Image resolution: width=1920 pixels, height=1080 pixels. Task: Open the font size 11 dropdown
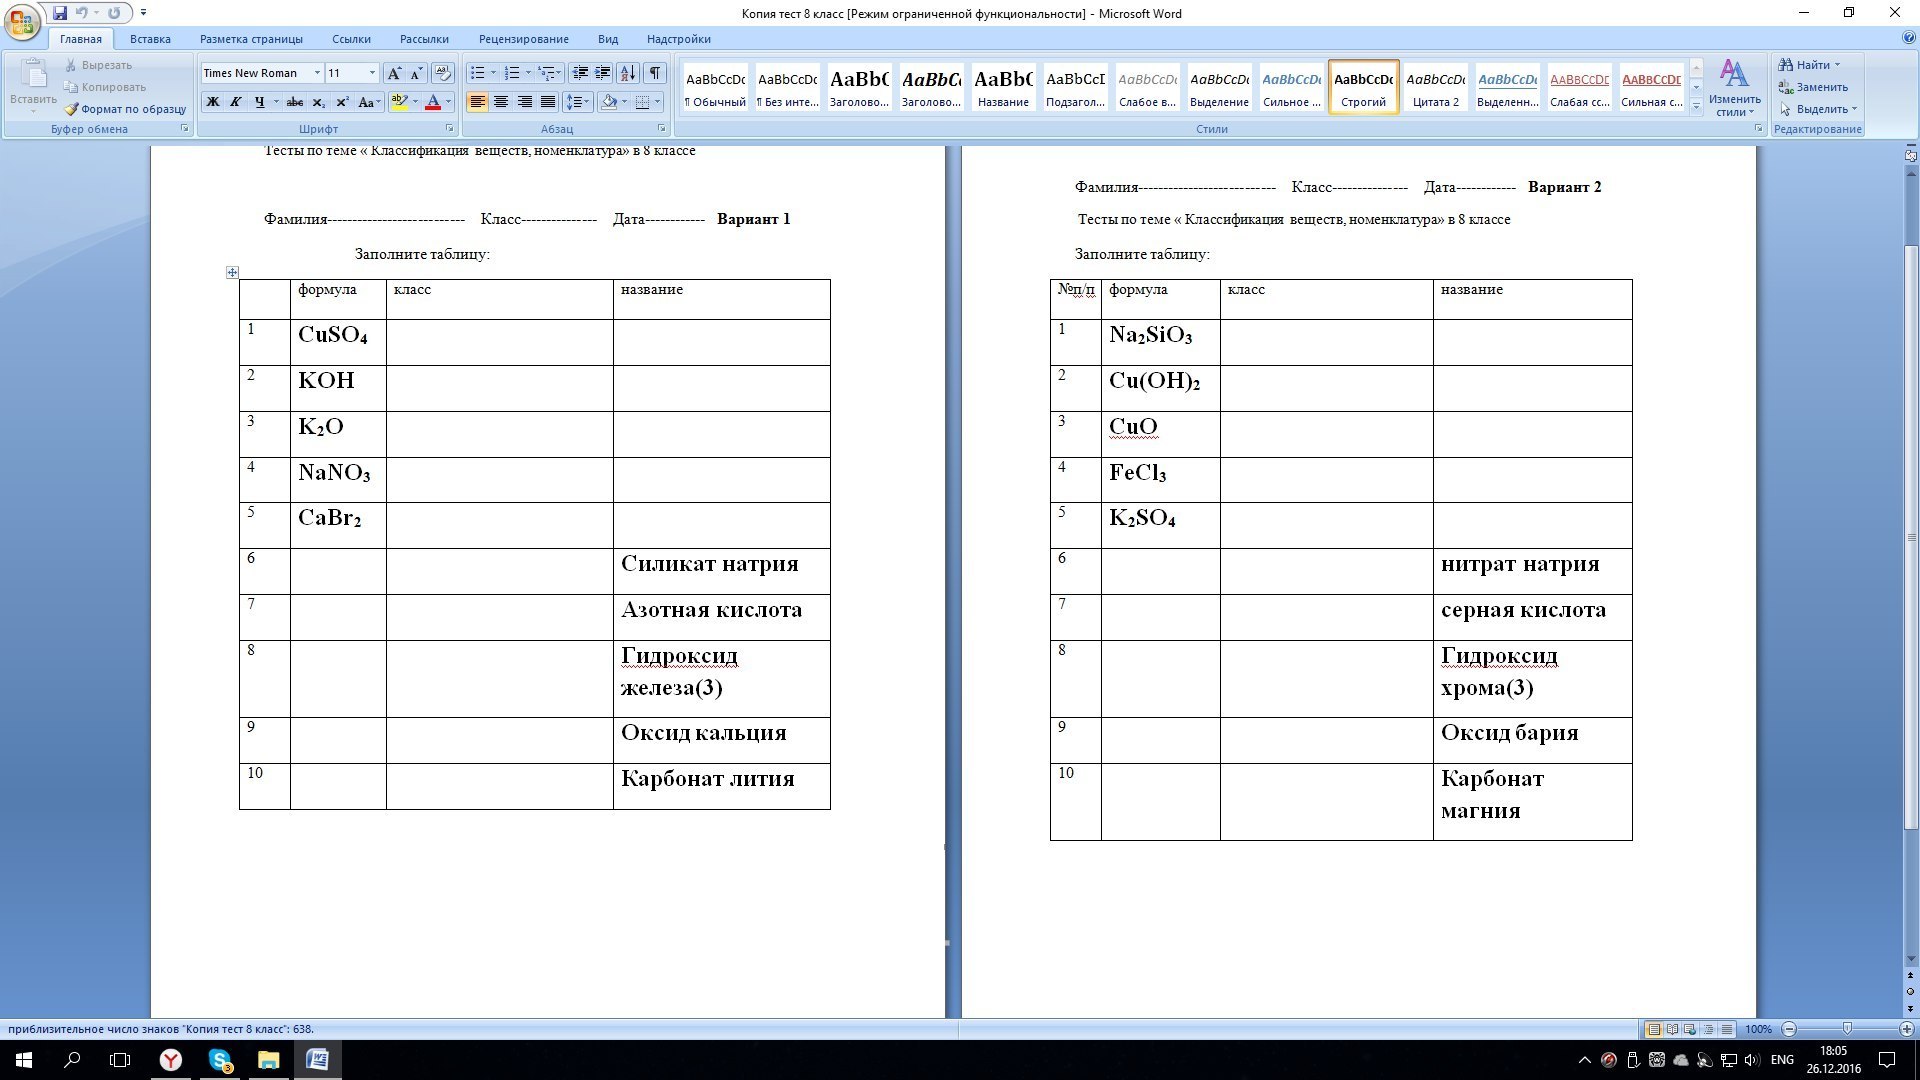(x=372, y=73)
